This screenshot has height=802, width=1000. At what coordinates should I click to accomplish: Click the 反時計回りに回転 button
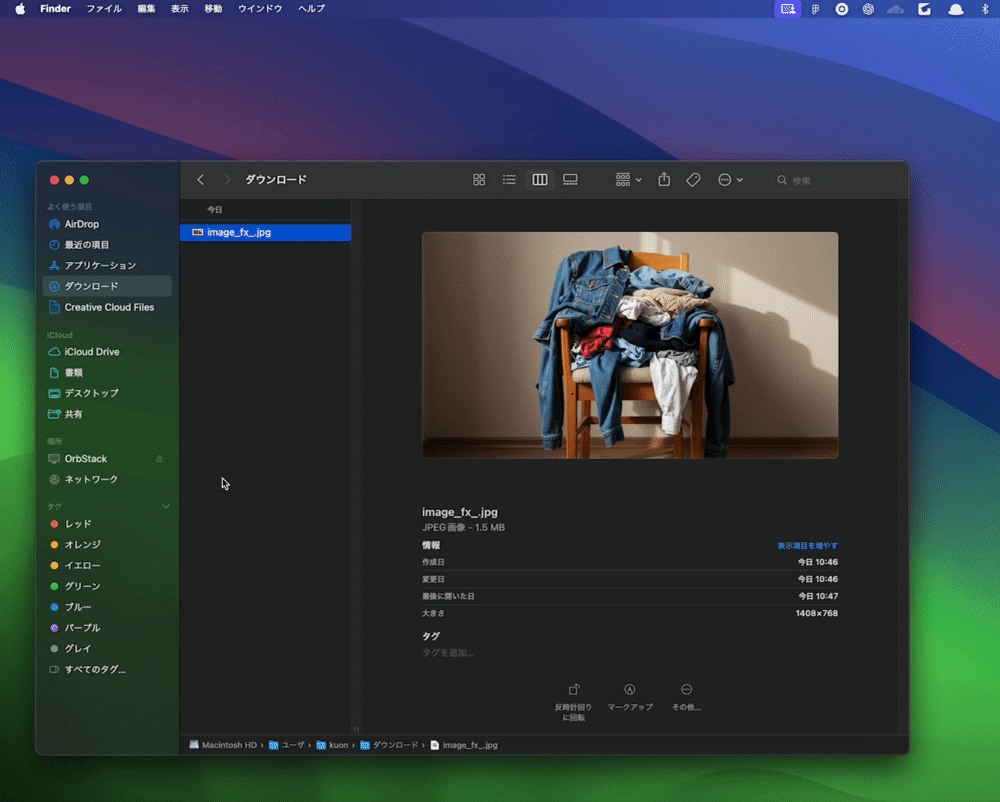(x=573, y=703)
